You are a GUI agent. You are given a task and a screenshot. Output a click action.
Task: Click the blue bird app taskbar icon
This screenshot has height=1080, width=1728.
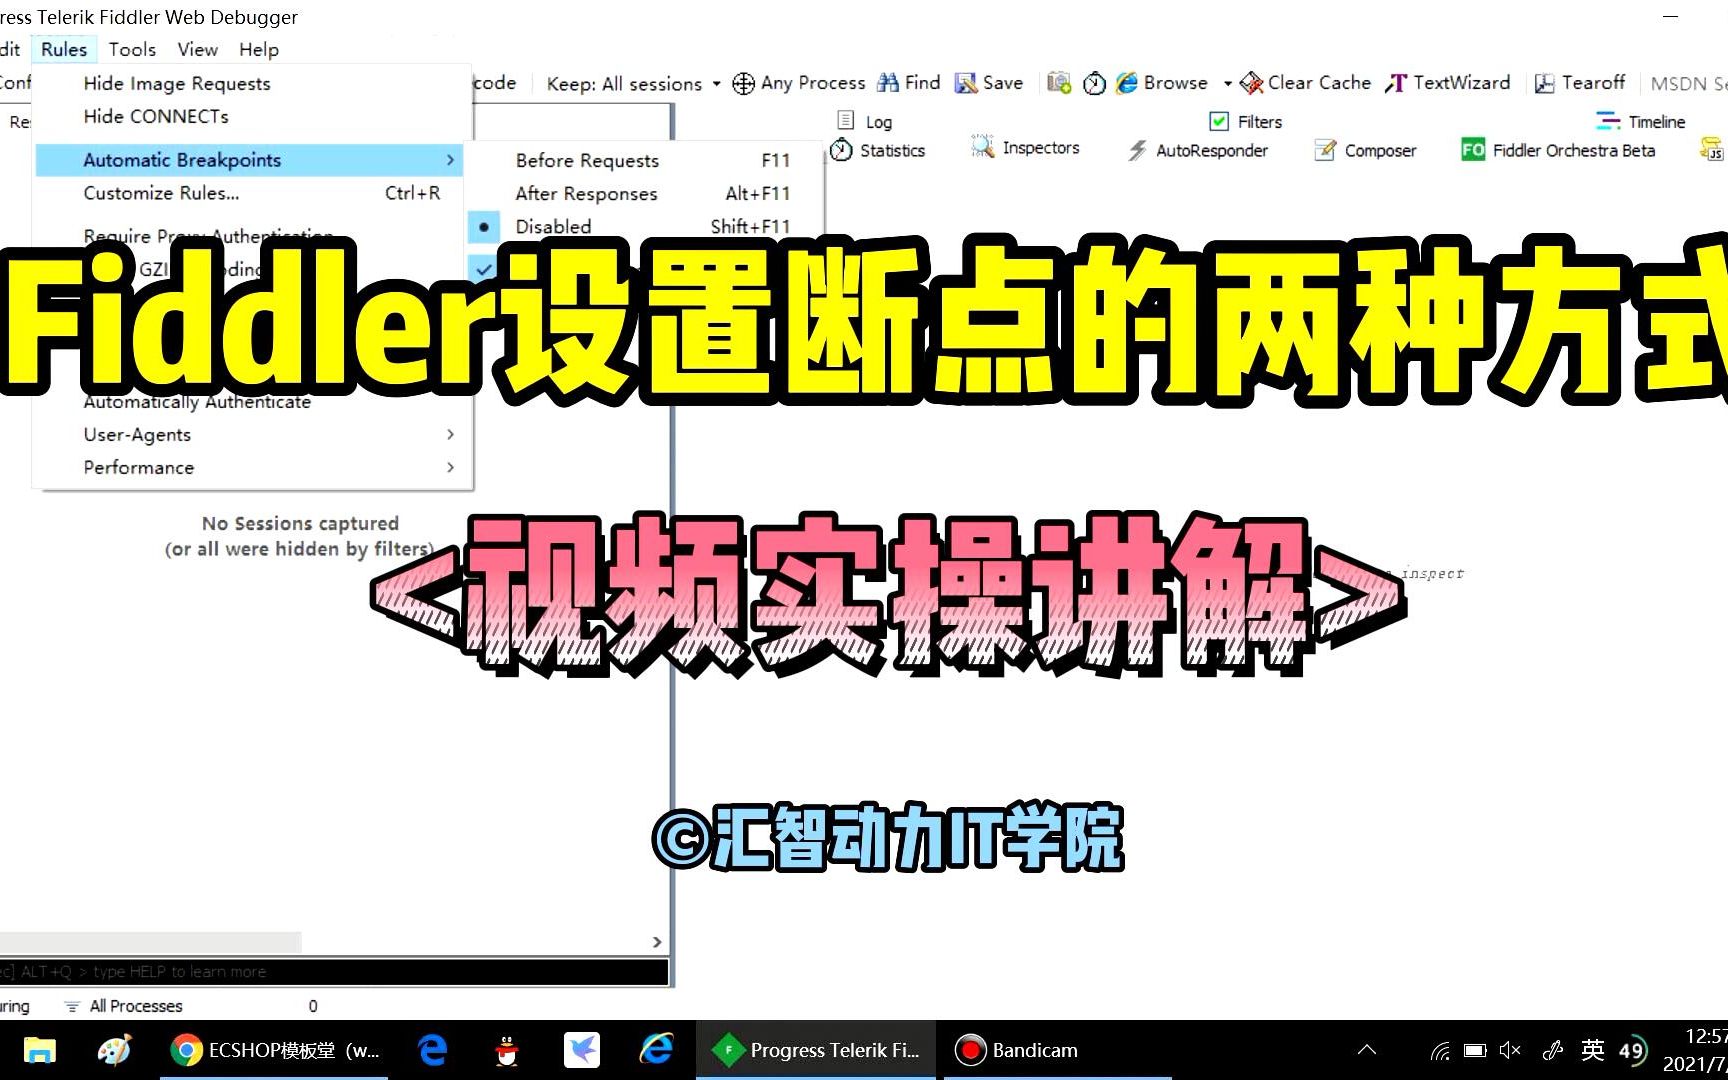(x=582, y=1050)
